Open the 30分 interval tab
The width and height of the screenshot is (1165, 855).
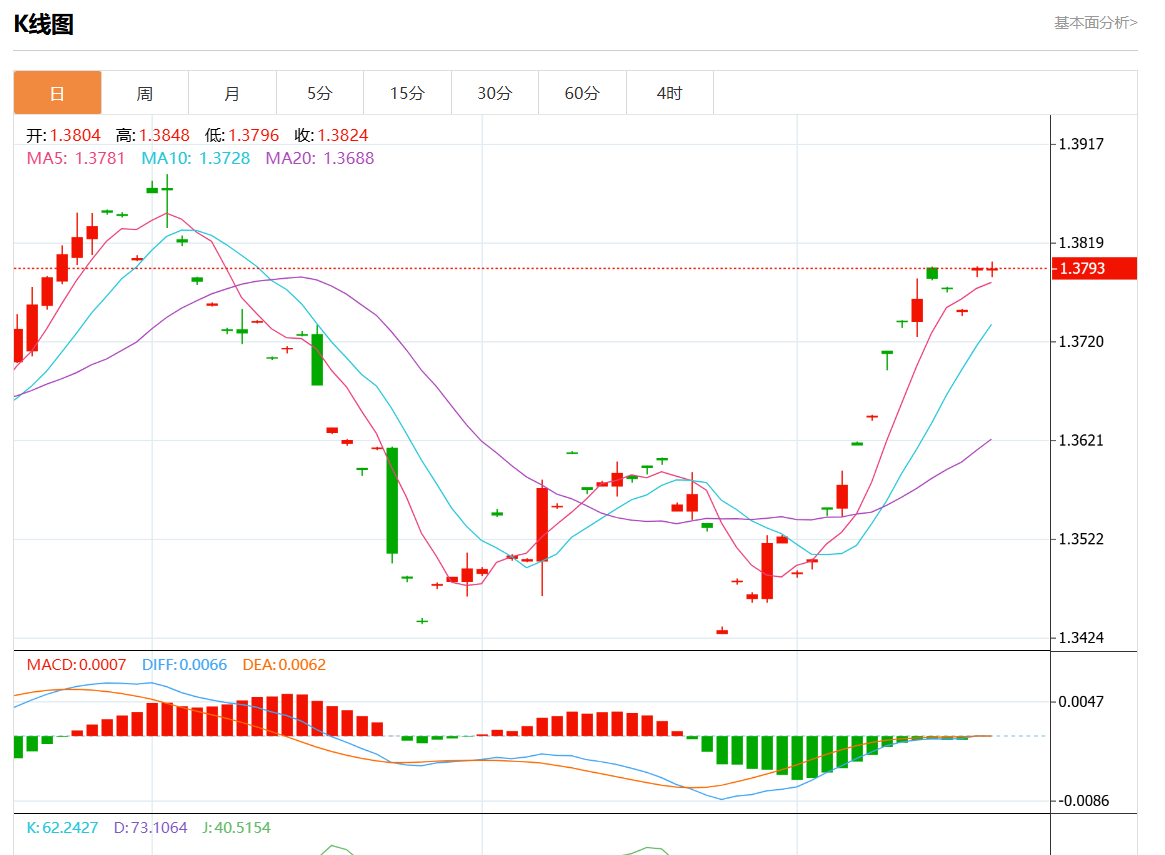[x=495, y=93]
